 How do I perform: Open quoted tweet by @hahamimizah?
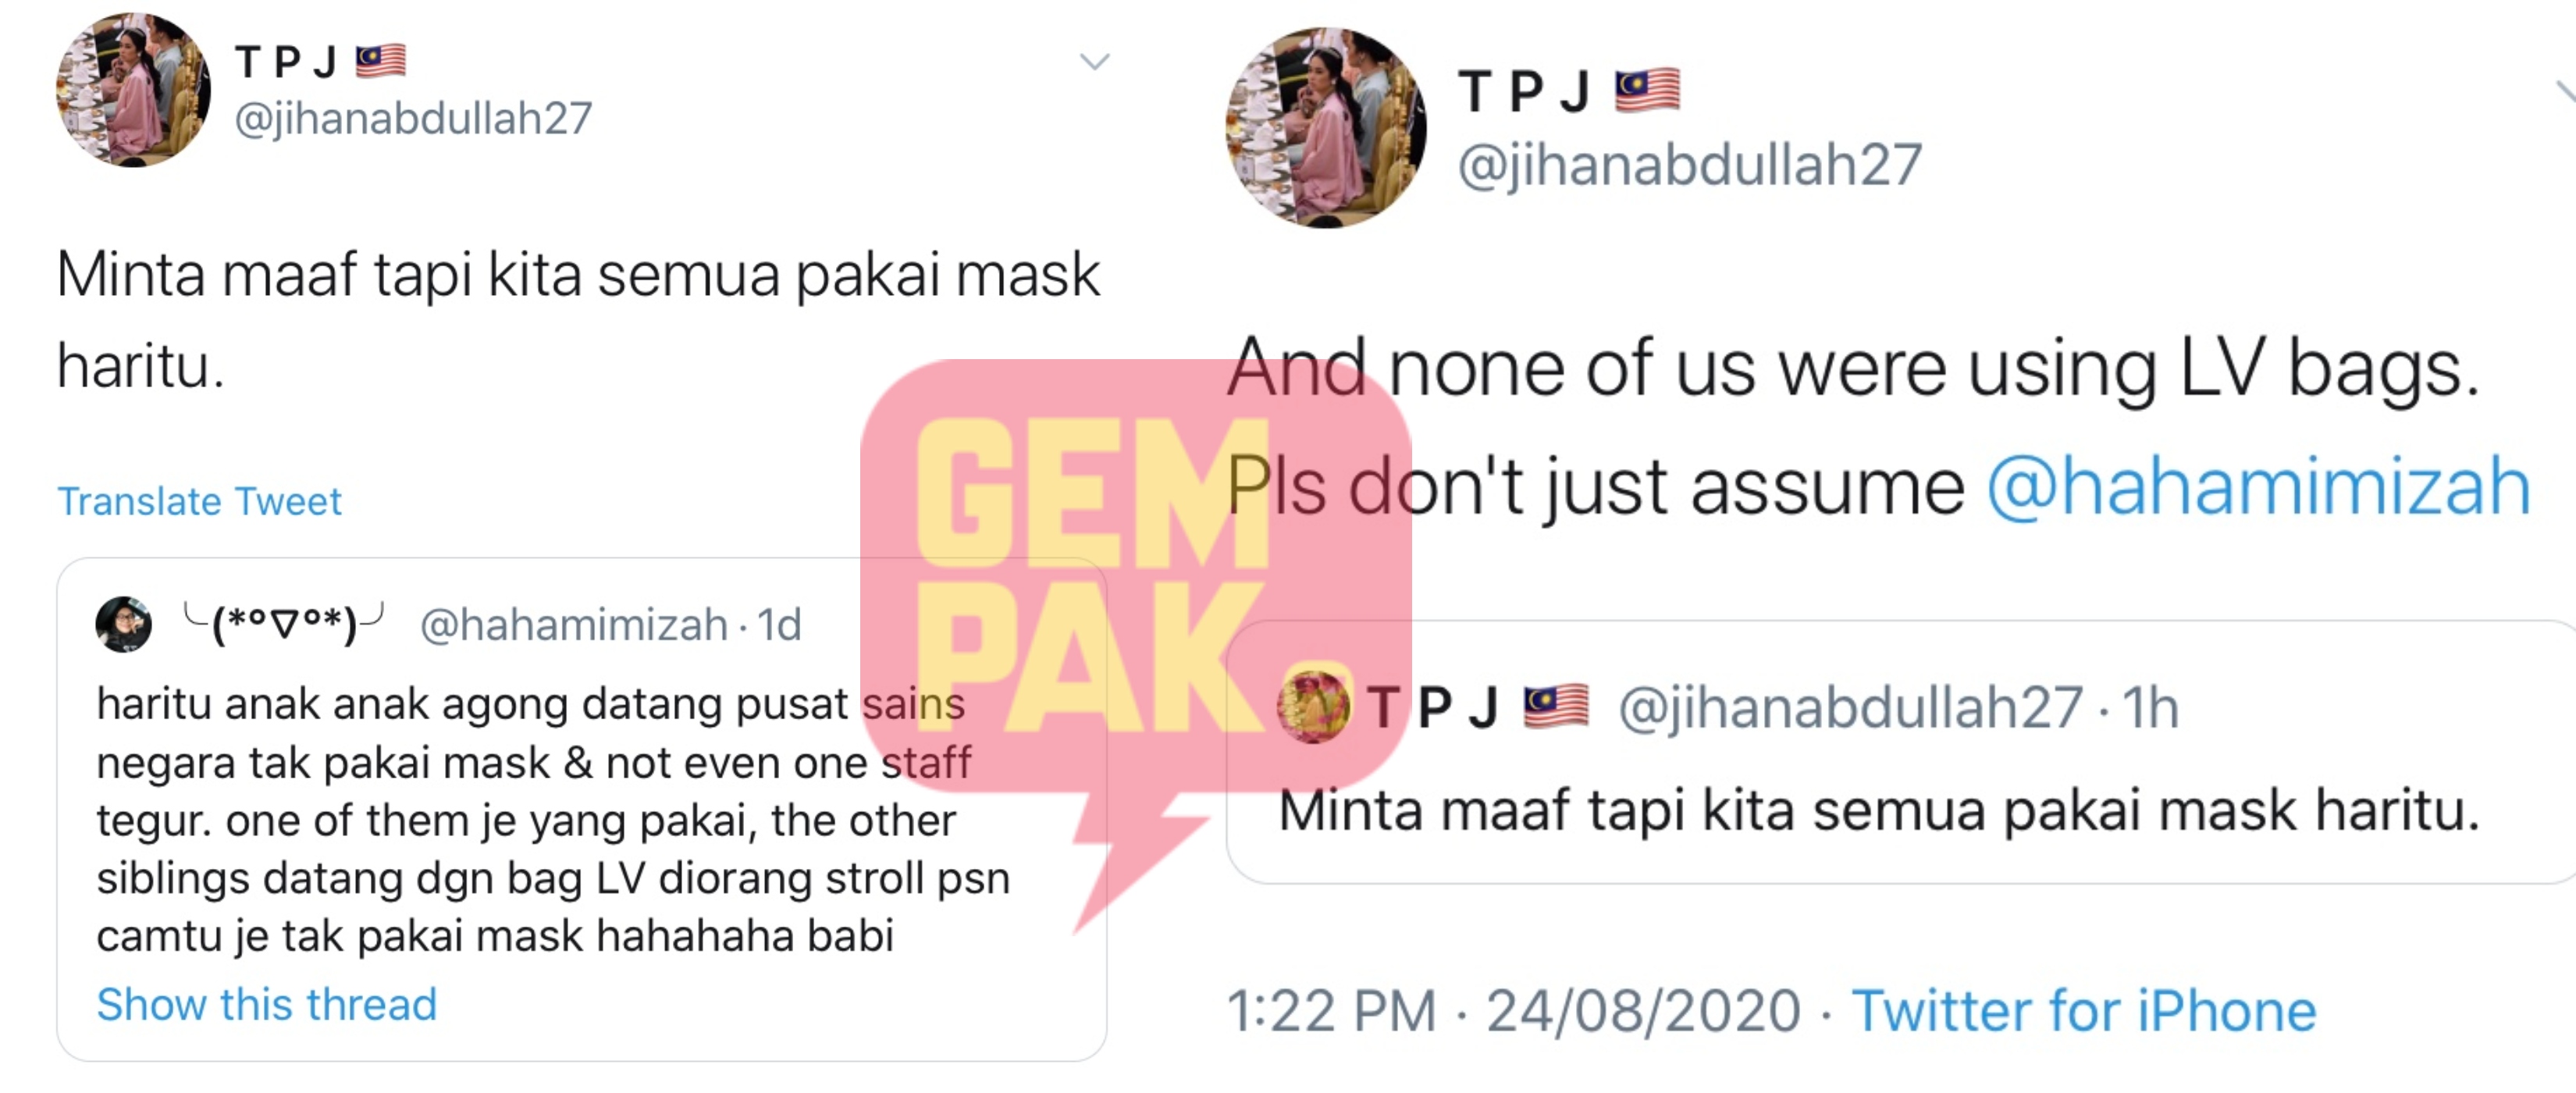(582, 809)
